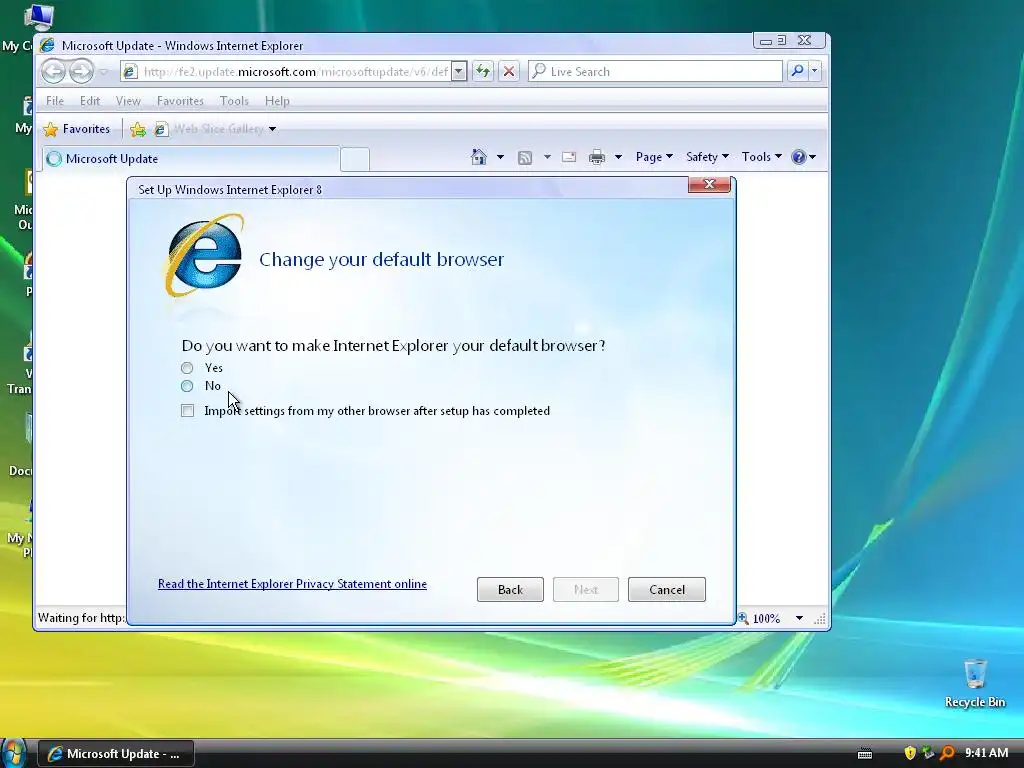Open the Help menu
This screenshot has height=768, width=1024.
[277, 101]
